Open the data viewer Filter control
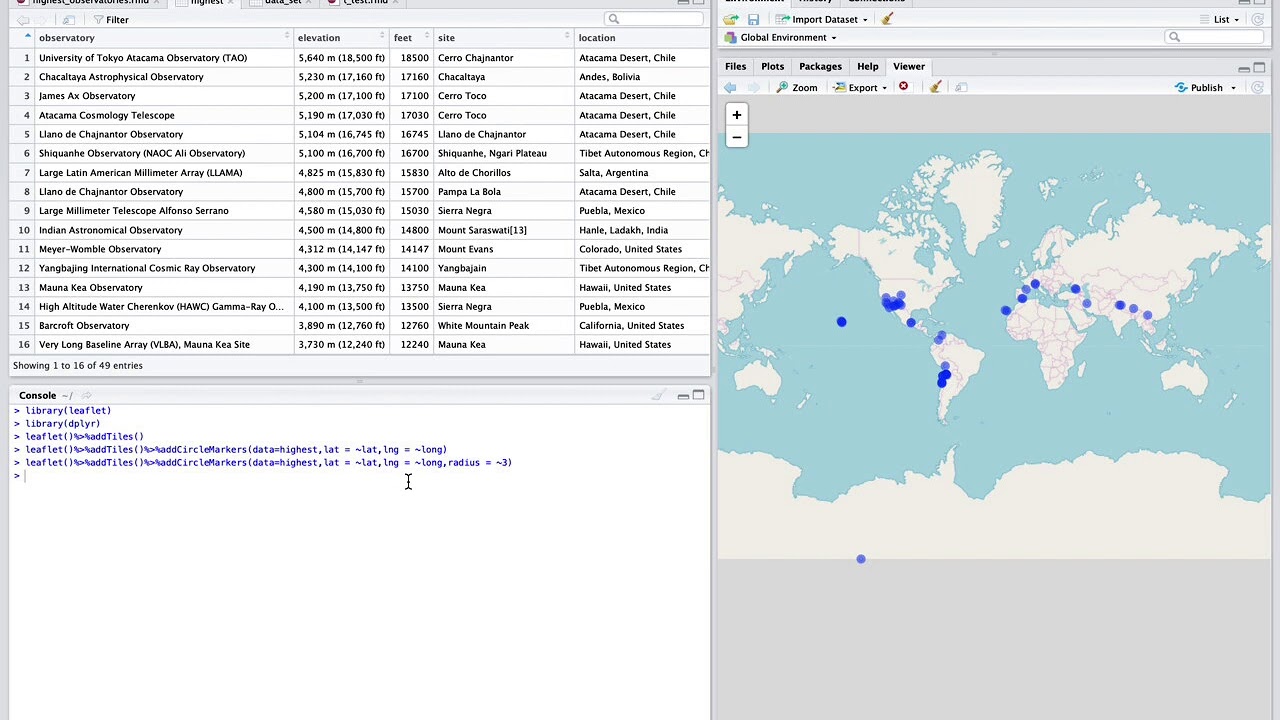Image resolution: width=1280 pixels, height=720 pixels. tap(110, 19)
